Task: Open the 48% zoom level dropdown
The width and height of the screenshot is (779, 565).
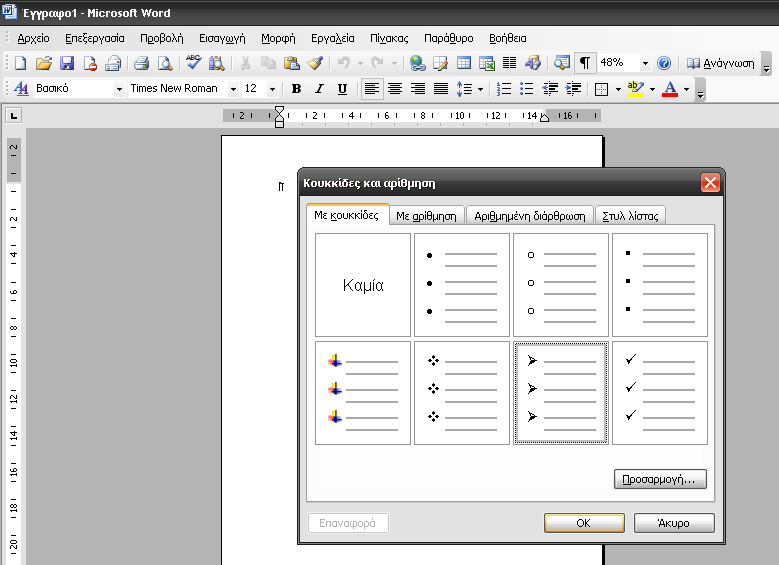Action: 645,63
